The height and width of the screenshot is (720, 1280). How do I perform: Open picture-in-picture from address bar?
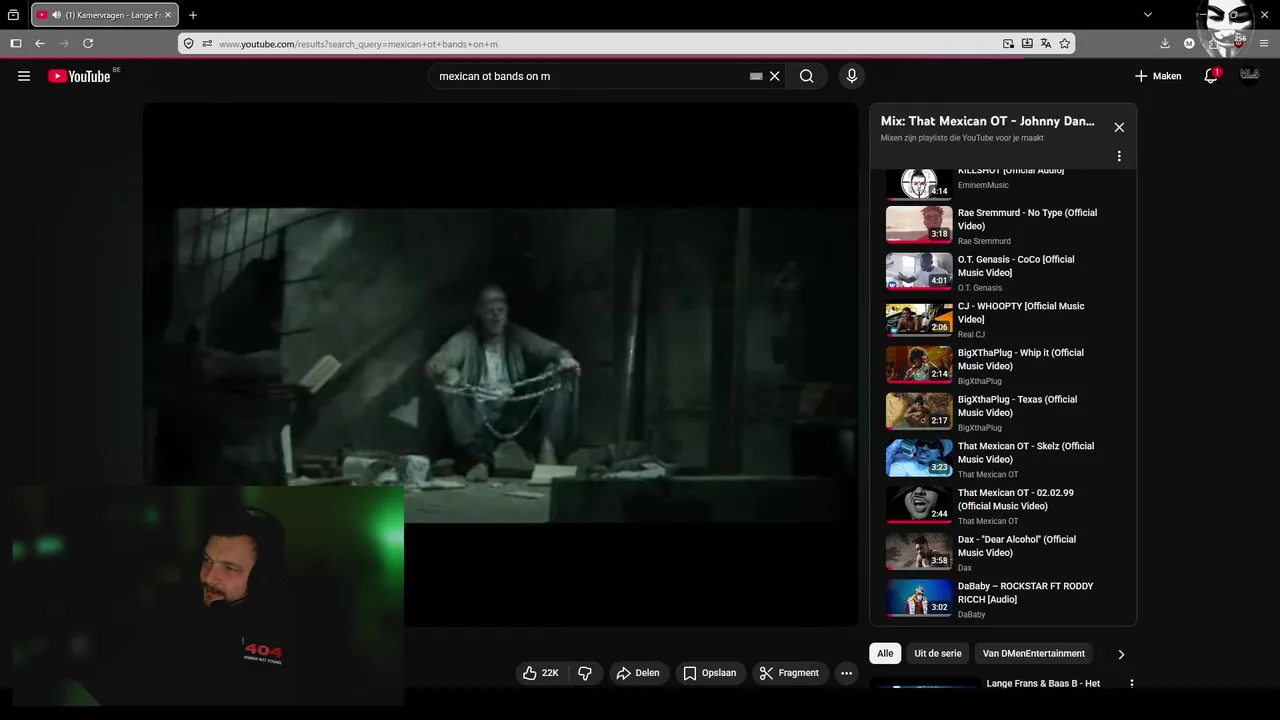pos(1008,44)
